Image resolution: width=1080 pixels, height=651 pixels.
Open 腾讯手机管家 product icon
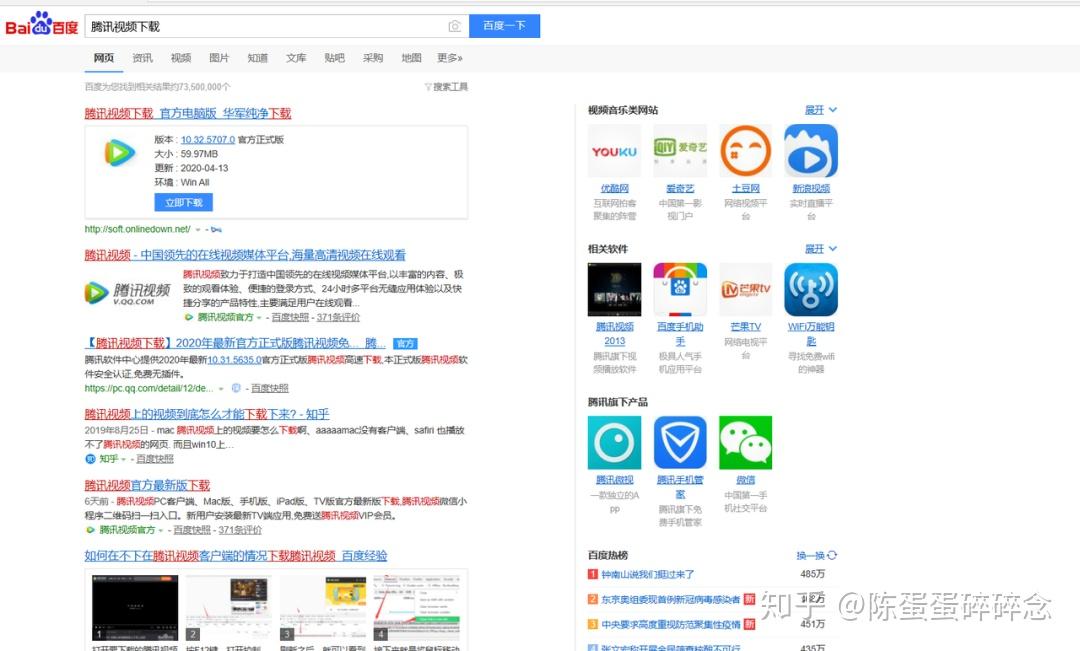680,442
